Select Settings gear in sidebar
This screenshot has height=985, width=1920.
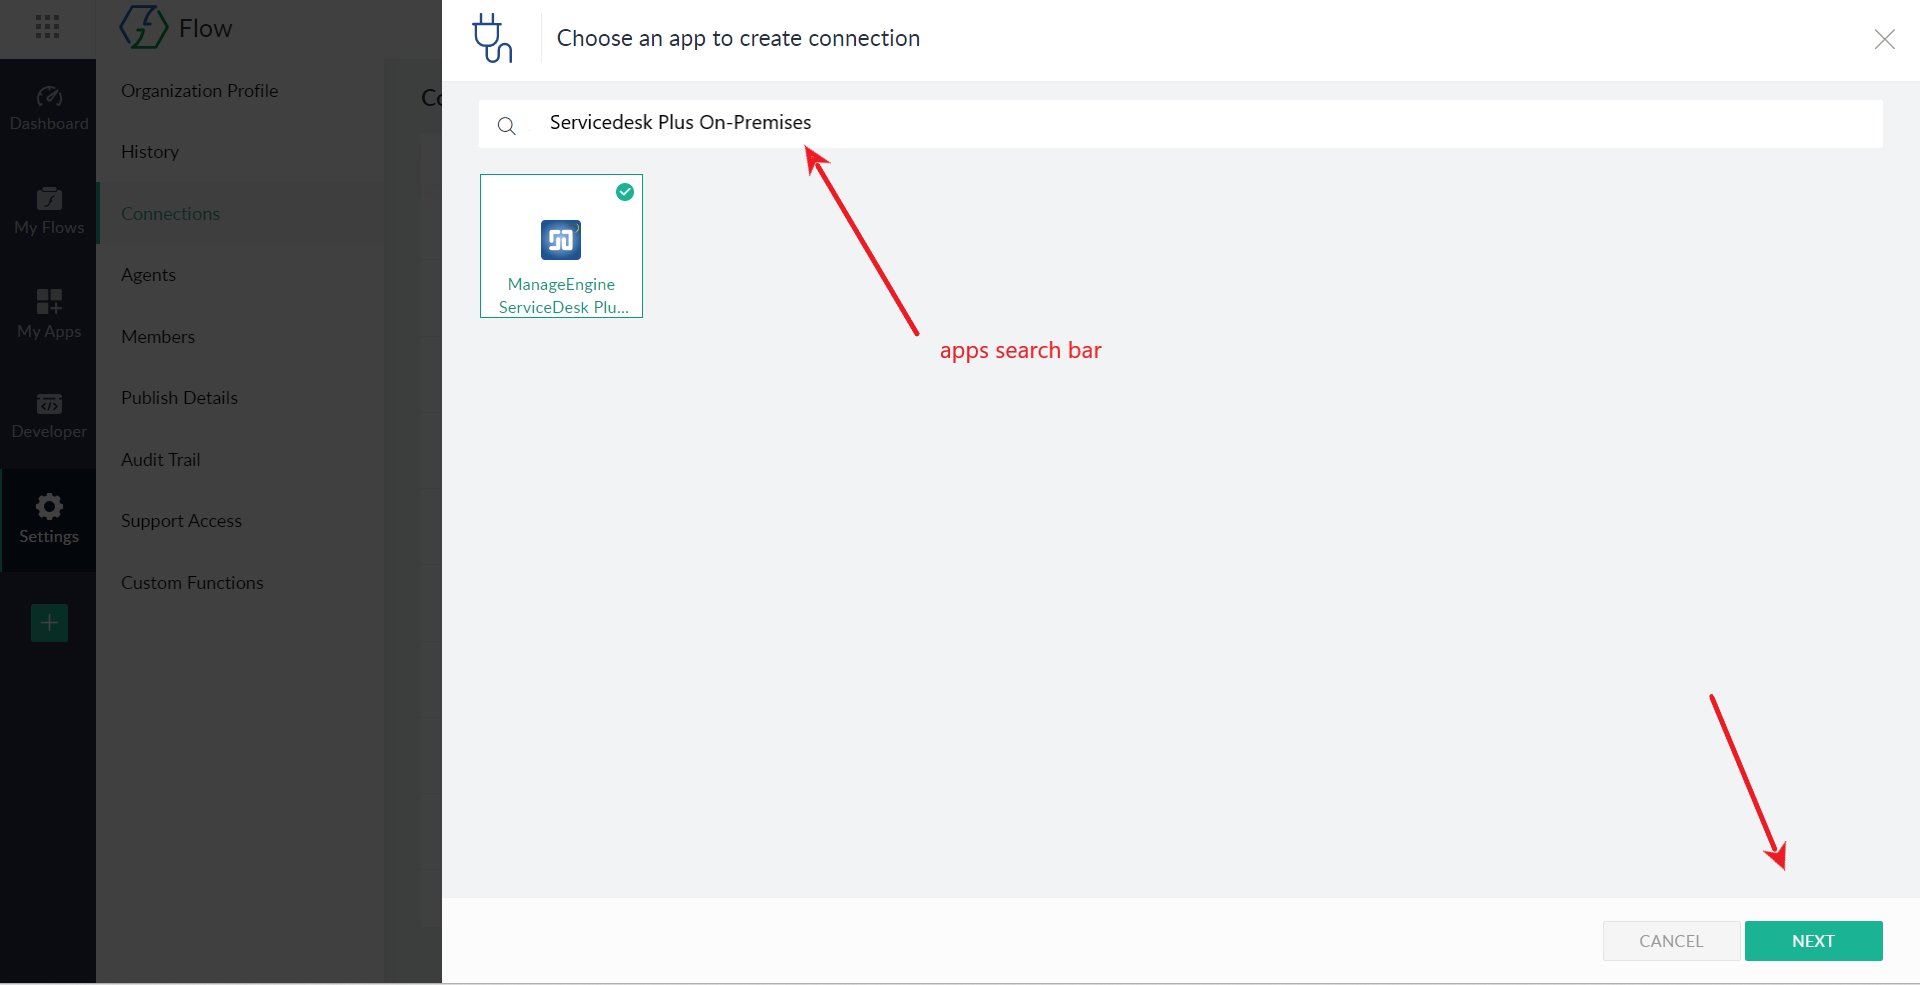pos(48,520)
